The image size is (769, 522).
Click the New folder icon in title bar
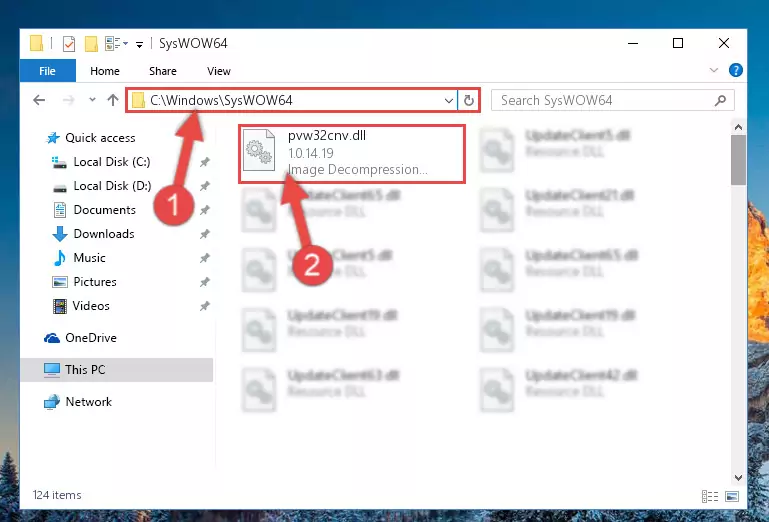tap(91, 44)
